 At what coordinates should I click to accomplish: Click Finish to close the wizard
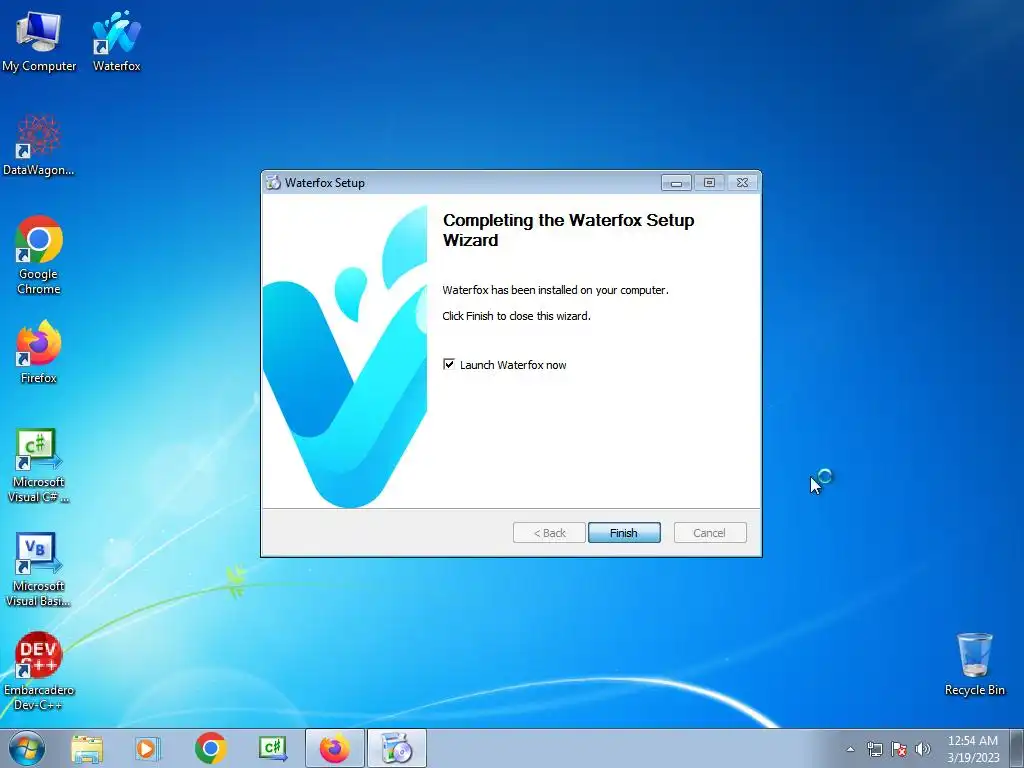coord(624,533)
